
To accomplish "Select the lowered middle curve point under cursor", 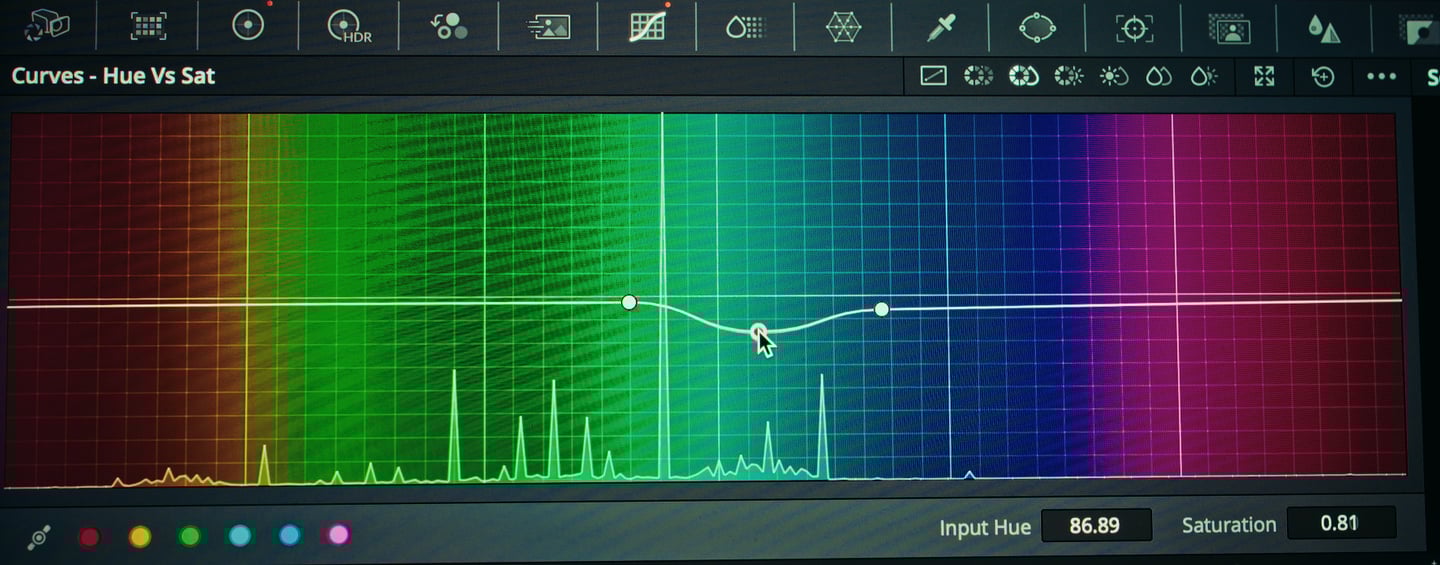I will 758,331.
